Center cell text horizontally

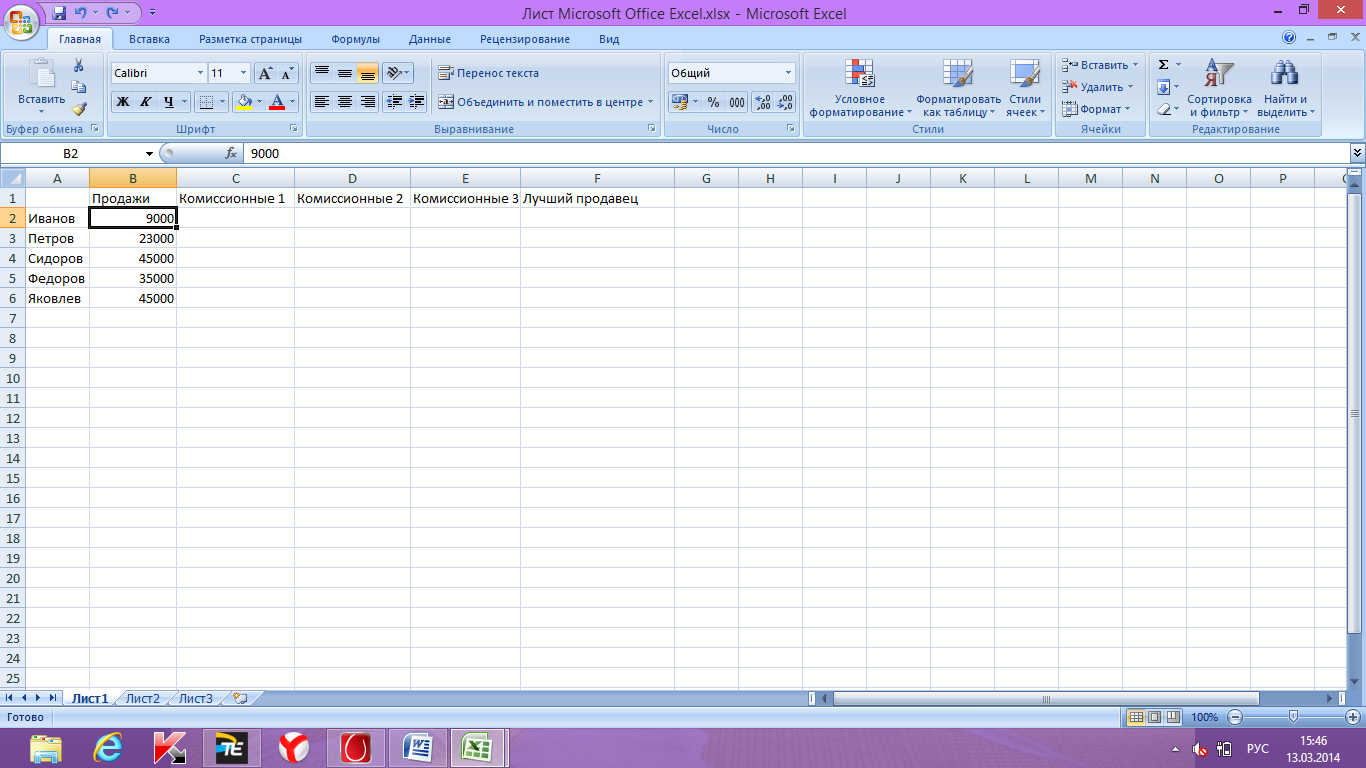(x=344, y=101)
